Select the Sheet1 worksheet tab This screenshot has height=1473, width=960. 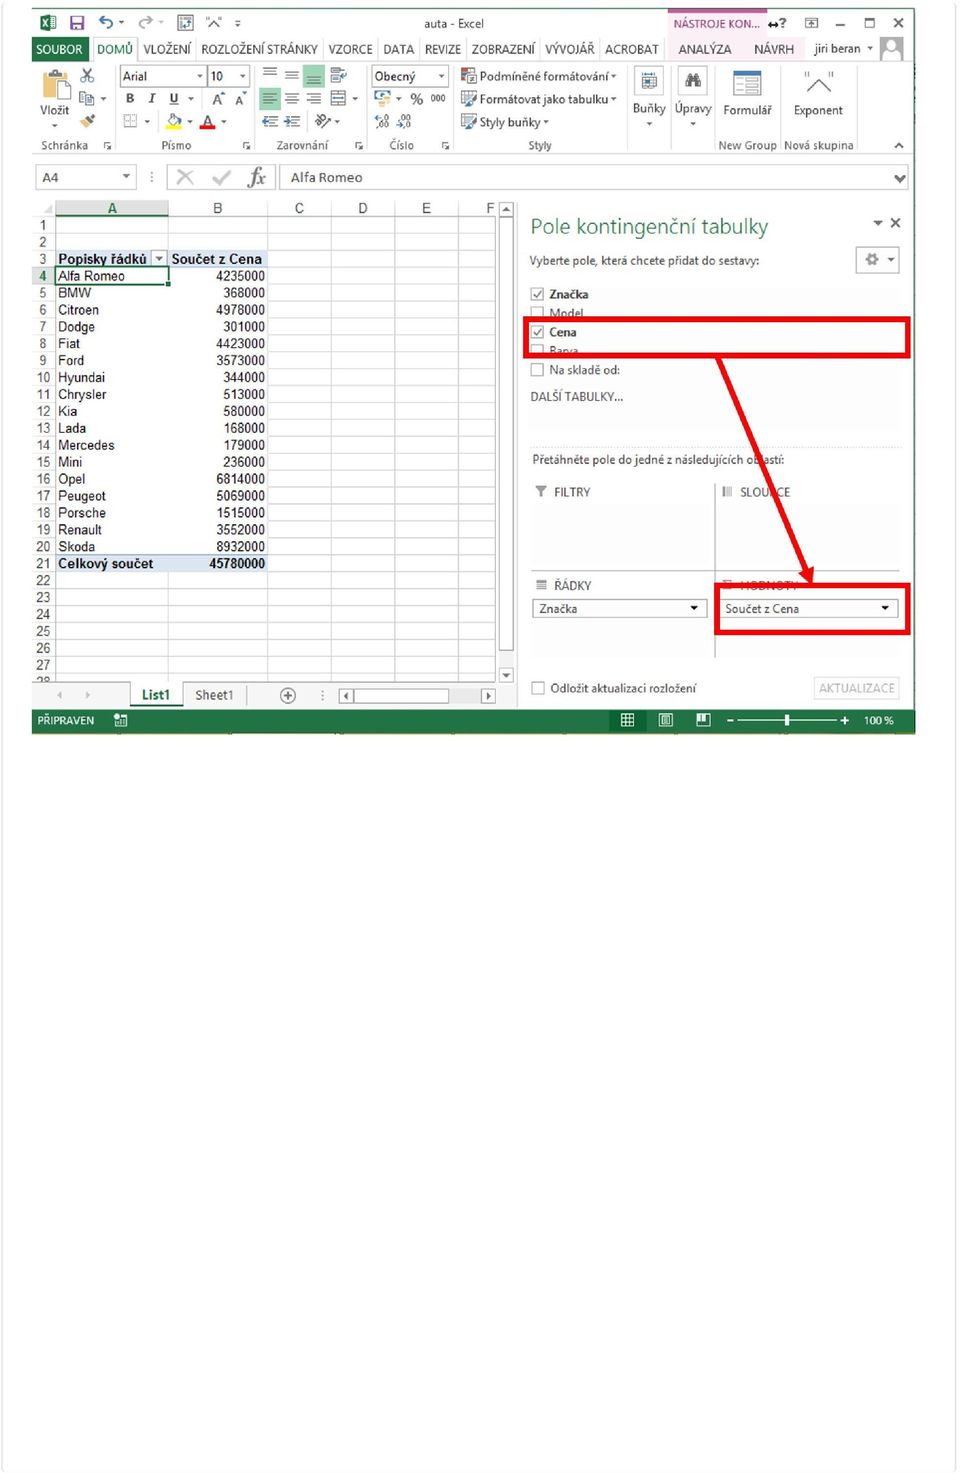(214, 696)
